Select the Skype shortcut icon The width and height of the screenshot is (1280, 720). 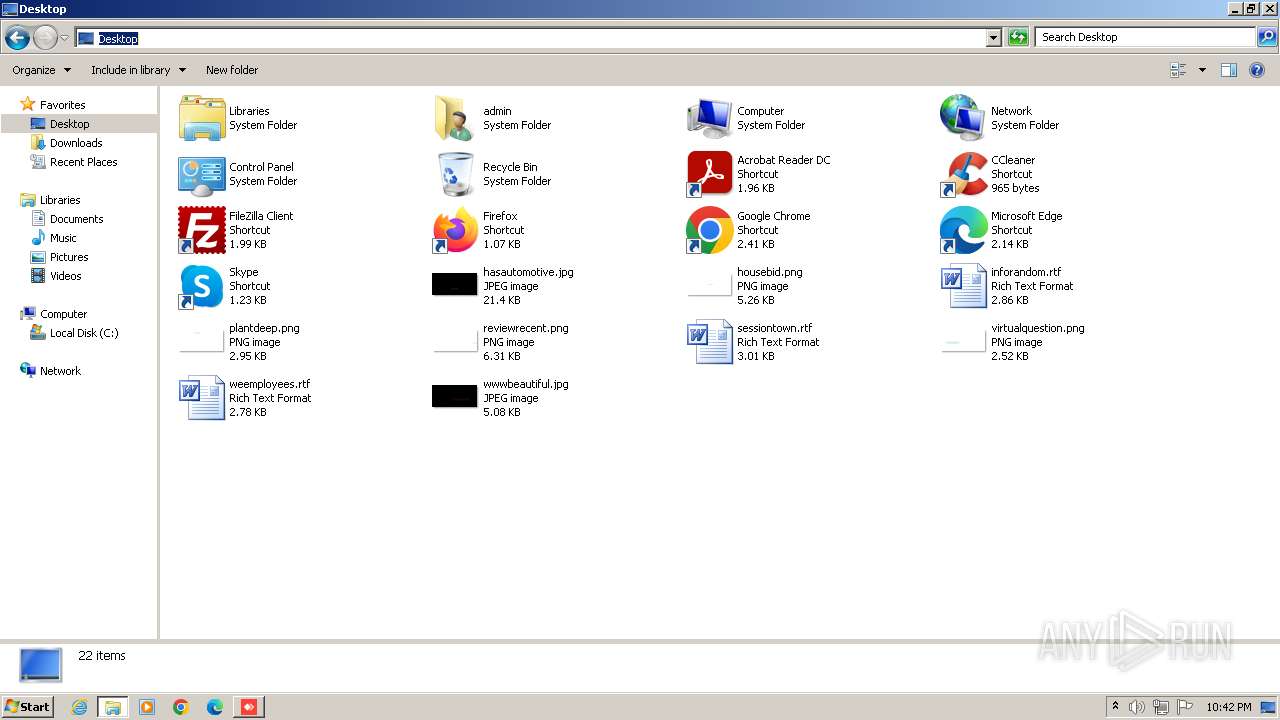tap(202, 286)
